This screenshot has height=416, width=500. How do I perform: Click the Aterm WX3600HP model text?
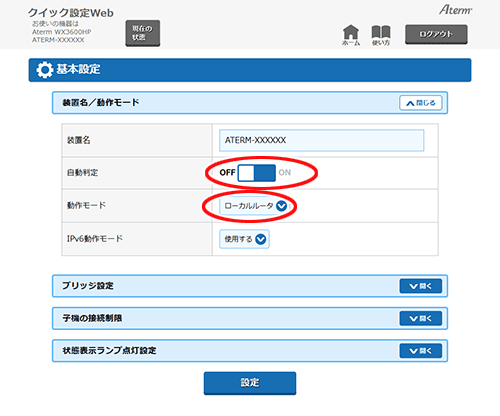pyautogui.click(x=62, y=32)
